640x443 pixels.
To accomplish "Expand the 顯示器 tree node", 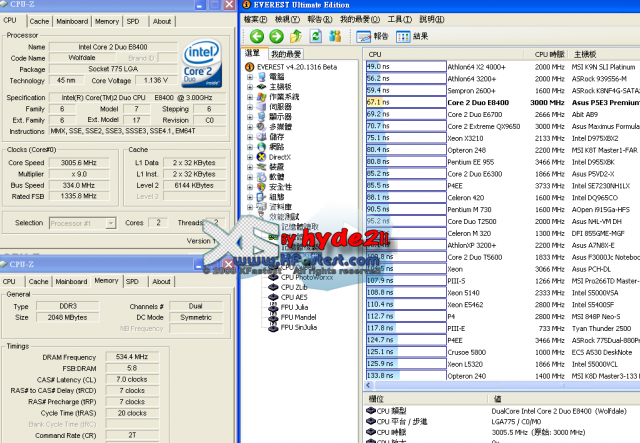I will coord(250,117).
